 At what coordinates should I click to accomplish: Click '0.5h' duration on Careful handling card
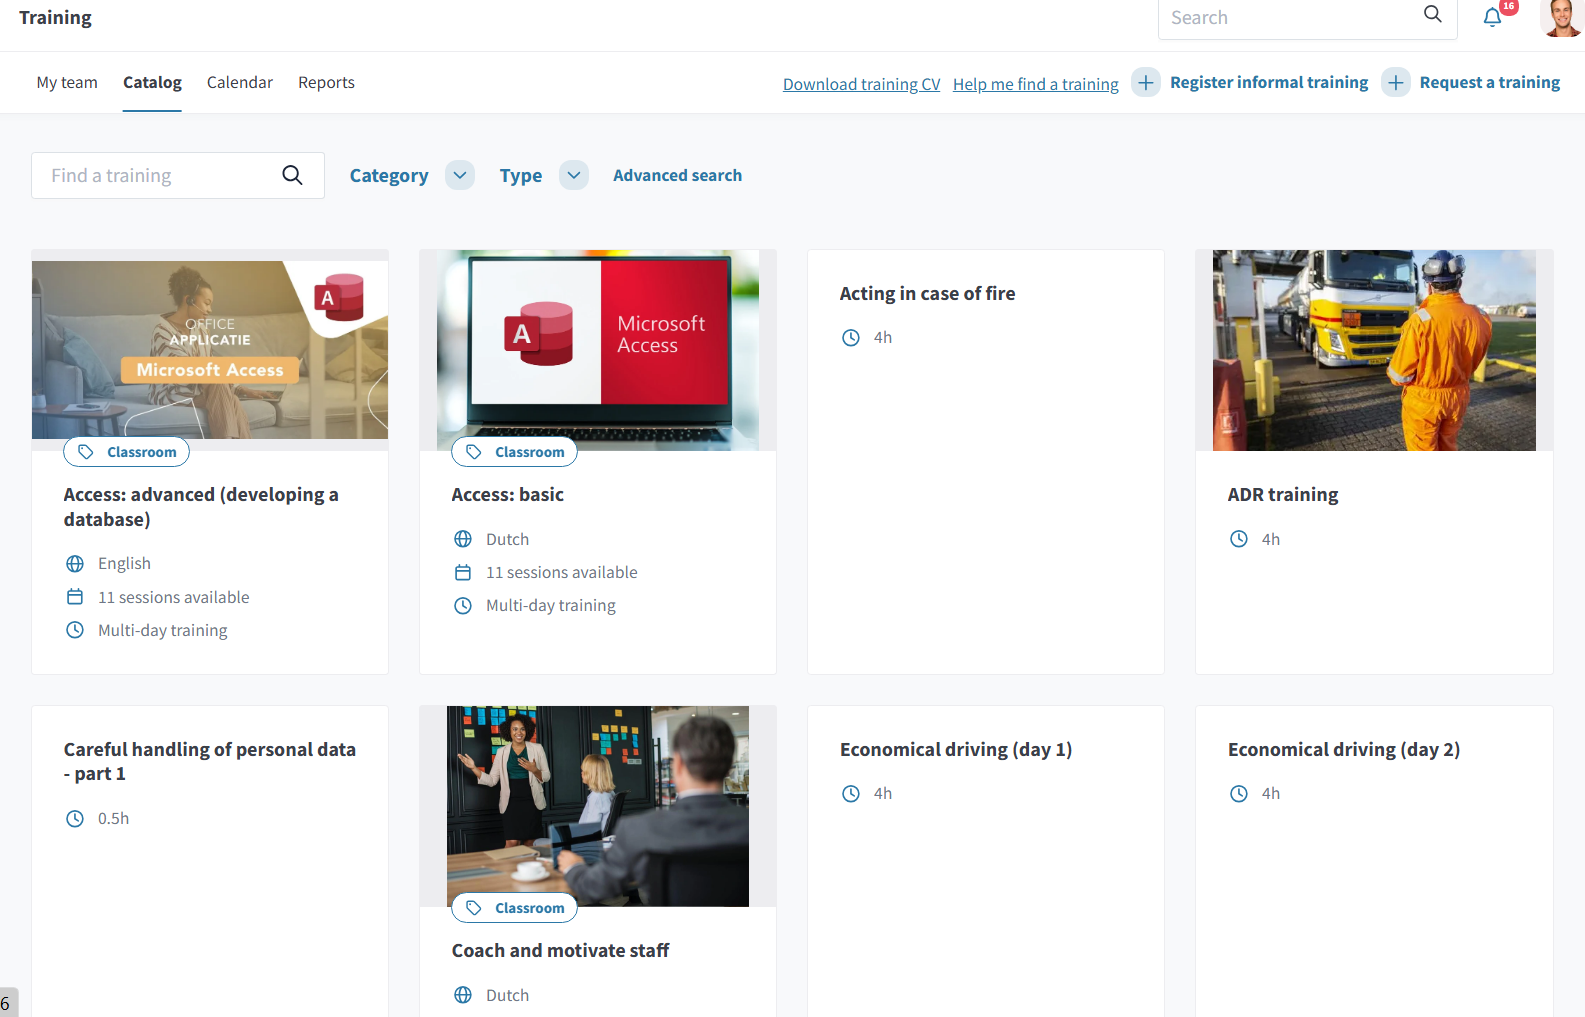click(113, 819)
